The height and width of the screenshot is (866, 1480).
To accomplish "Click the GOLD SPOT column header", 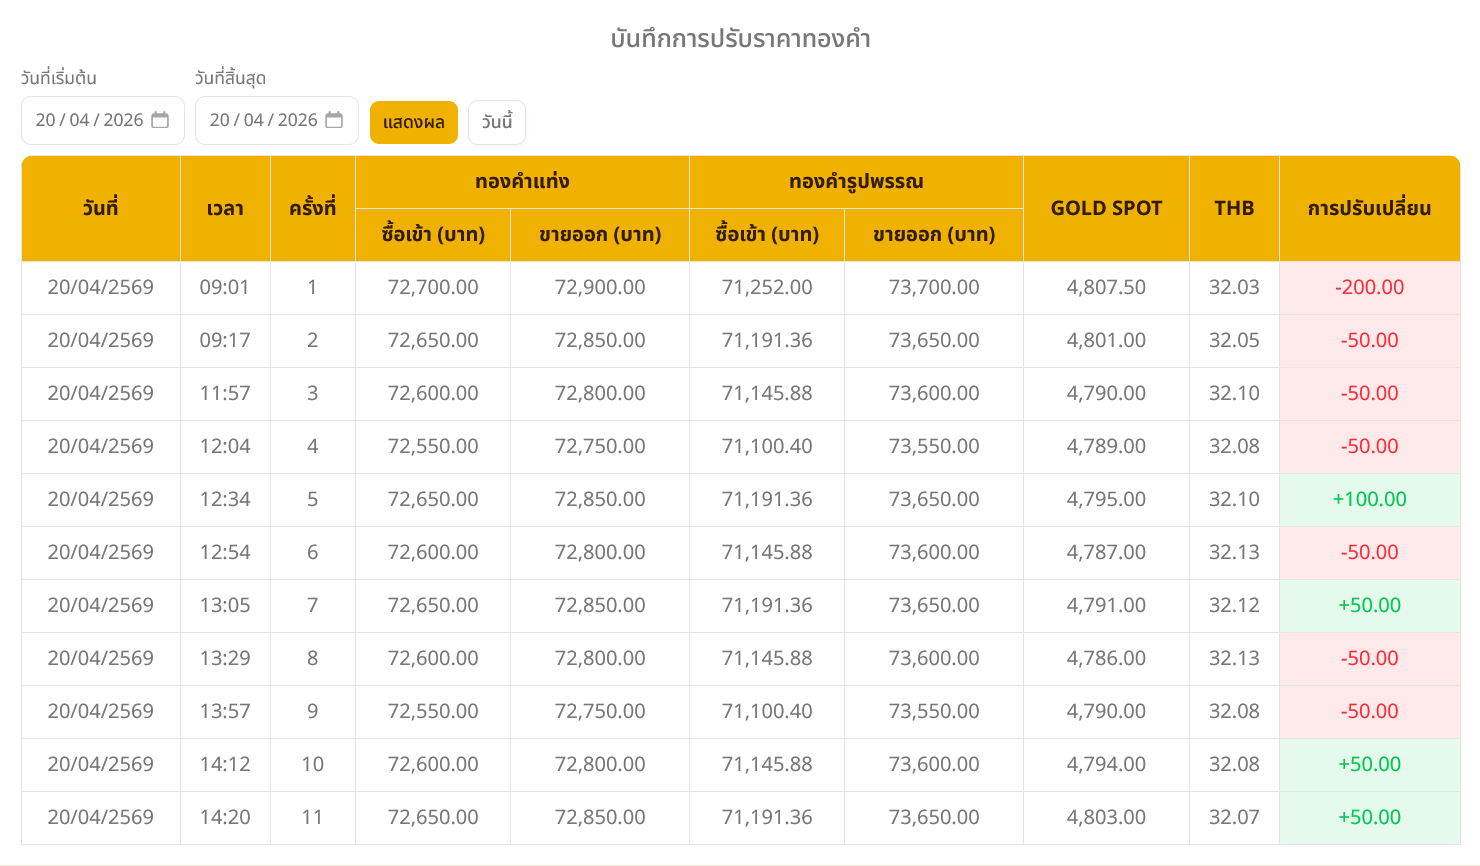I will point(1106,208).
